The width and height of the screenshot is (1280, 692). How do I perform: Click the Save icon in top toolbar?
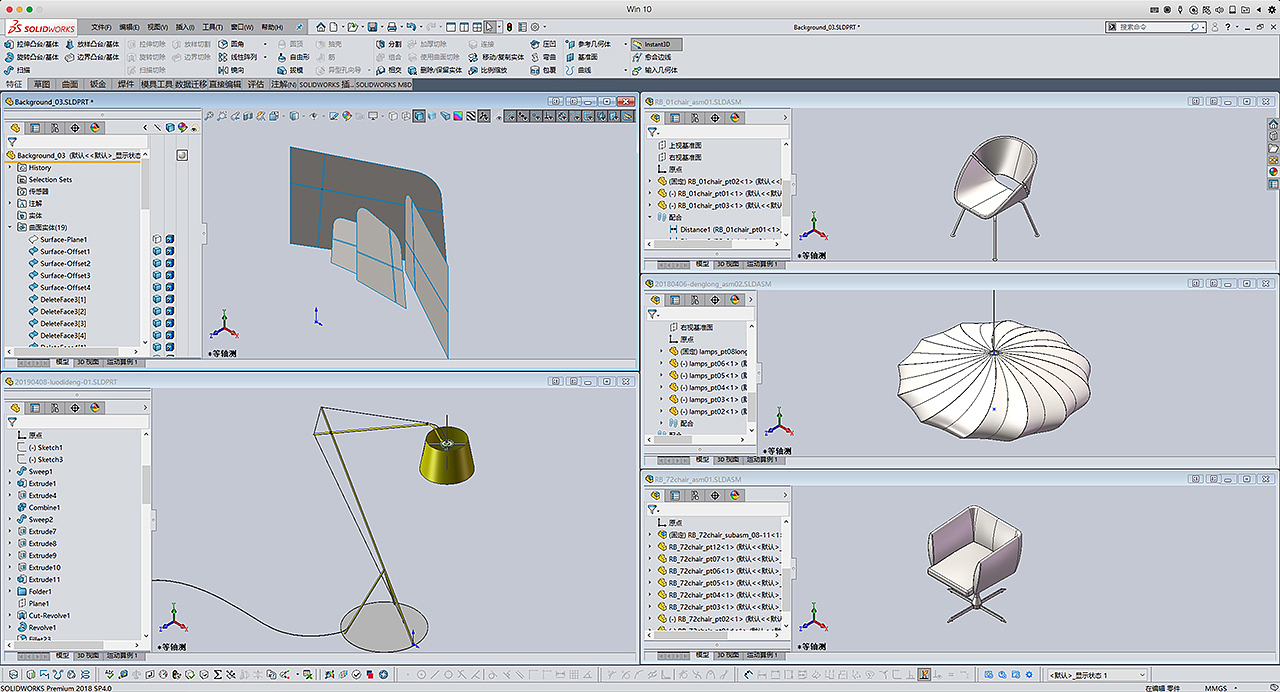click(x=372, y=26)
